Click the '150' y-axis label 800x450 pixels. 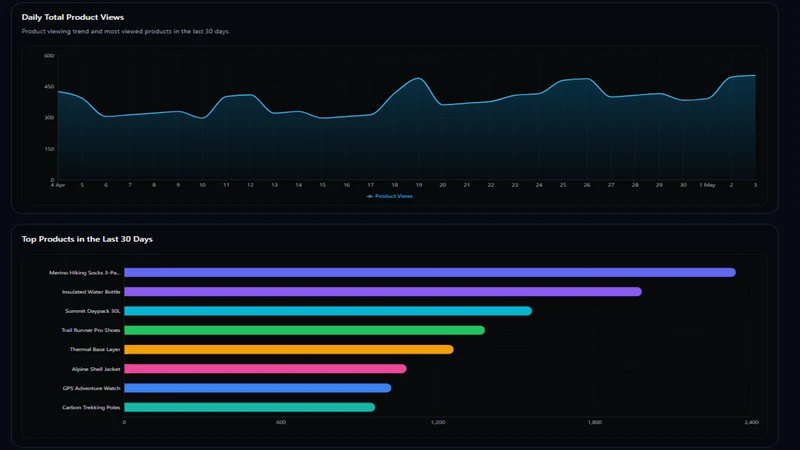pyautogui.click(x=49, y=149)
